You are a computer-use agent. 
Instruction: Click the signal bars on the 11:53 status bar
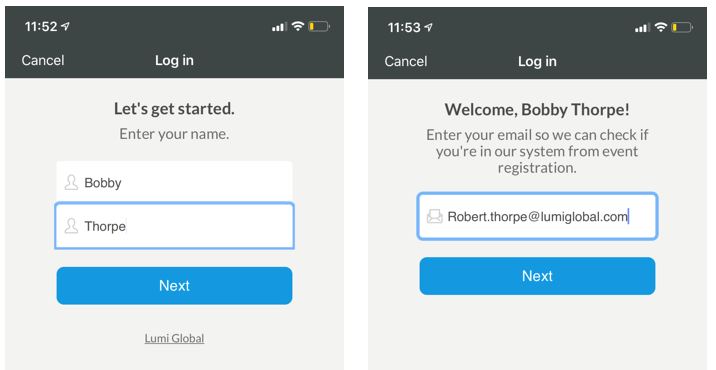[642, 28]
